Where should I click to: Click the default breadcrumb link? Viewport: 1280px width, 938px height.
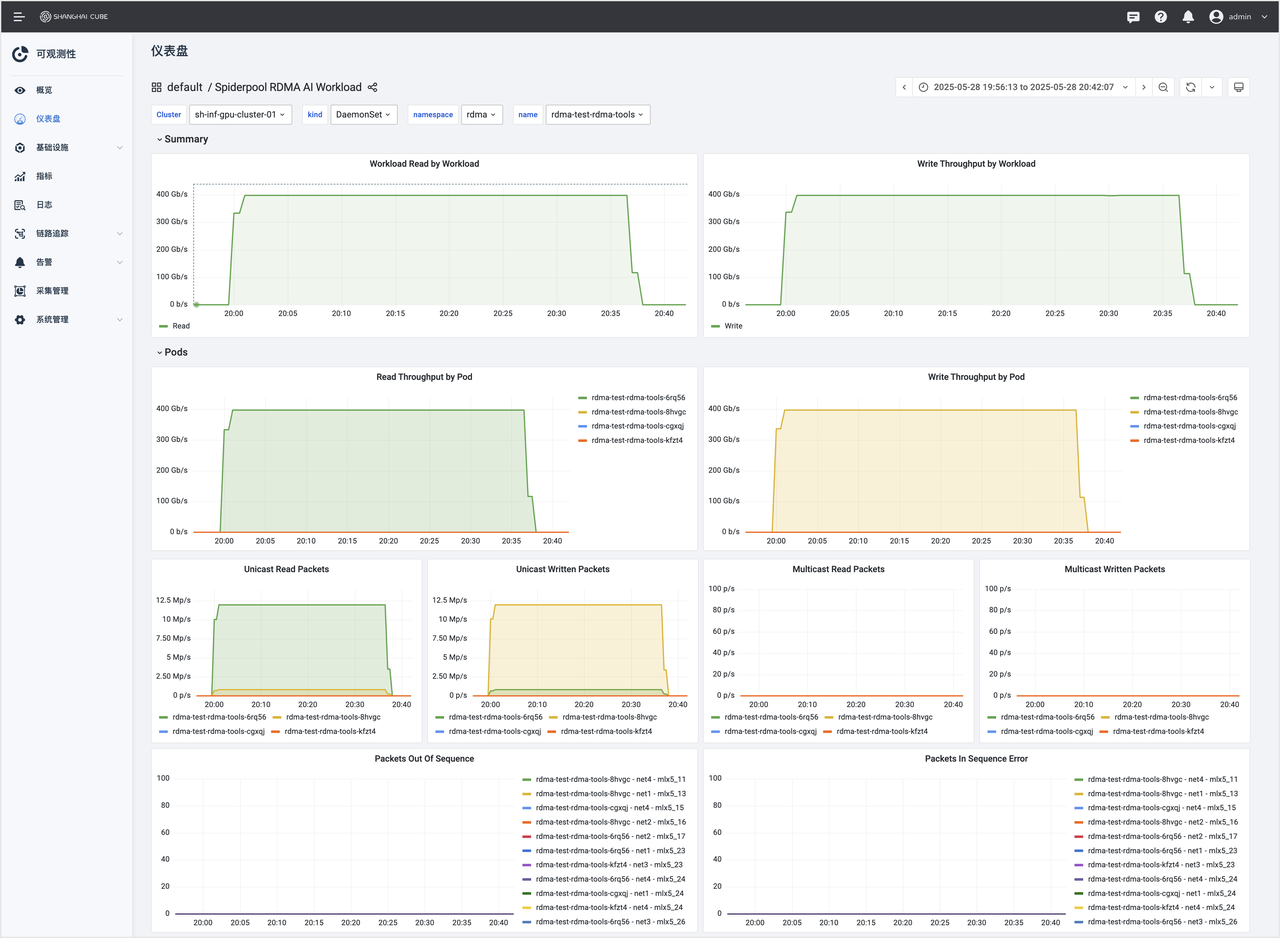point(184,87)
